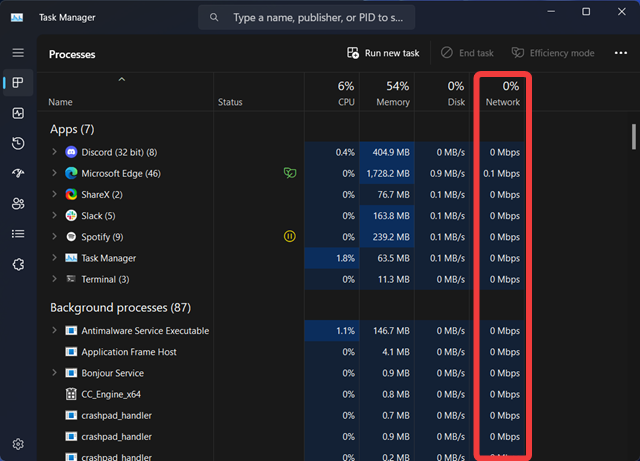Expand the Microsoft Edge process group

click(x=54, y=173)
